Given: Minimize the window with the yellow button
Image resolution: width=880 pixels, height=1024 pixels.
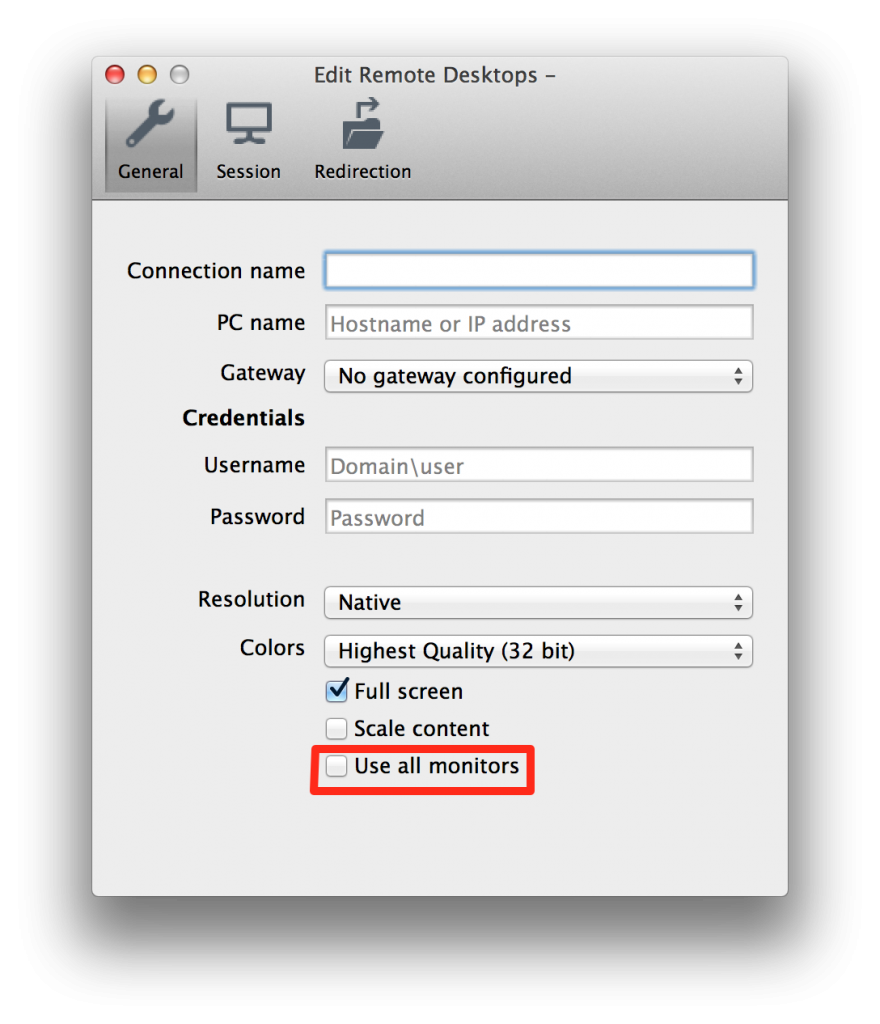Looking at the screenshot, I should pyautogui.click(x=146, y=74).
